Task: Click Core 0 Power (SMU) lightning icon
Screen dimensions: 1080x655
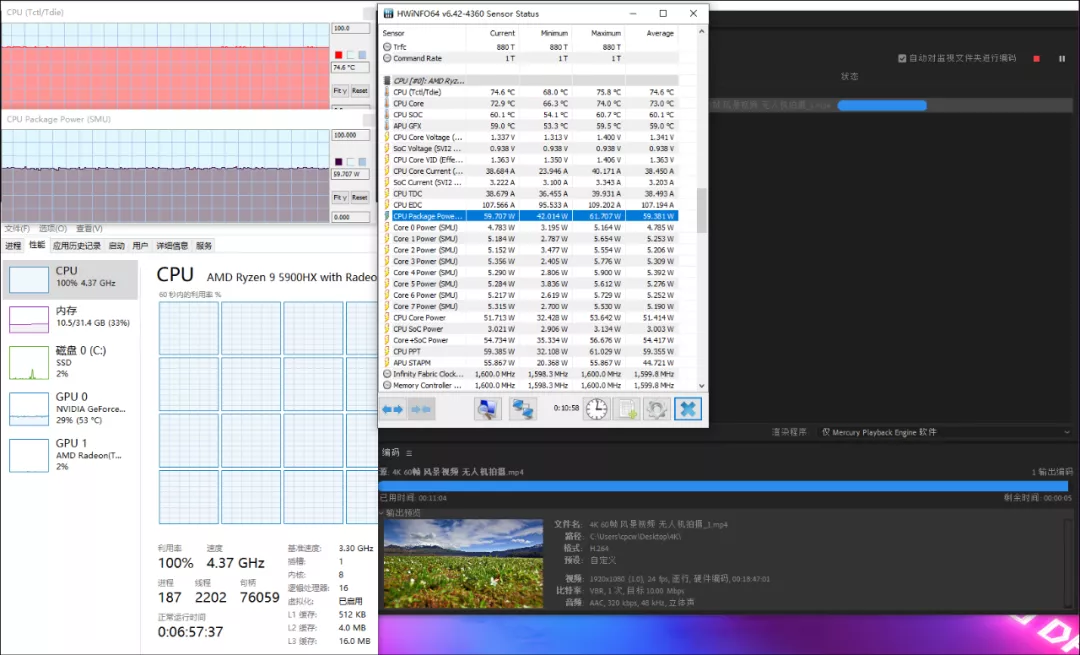Action: 387,227
